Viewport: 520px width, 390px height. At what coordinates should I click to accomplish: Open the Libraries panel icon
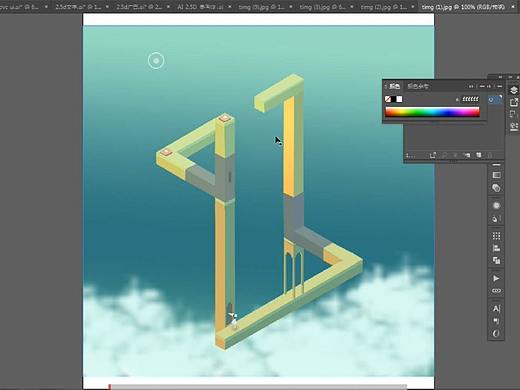(514, 126)
